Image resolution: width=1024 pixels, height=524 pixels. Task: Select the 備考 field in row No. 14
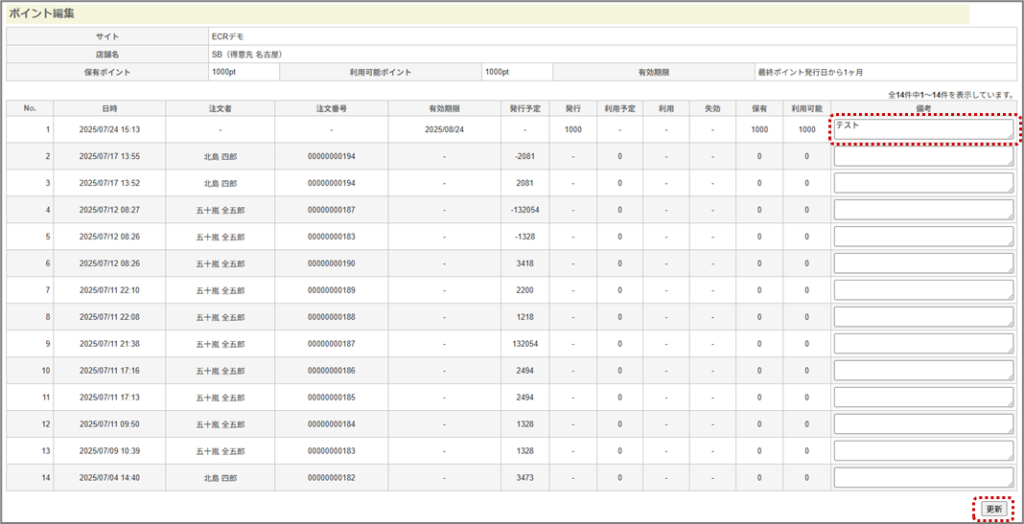922,477
